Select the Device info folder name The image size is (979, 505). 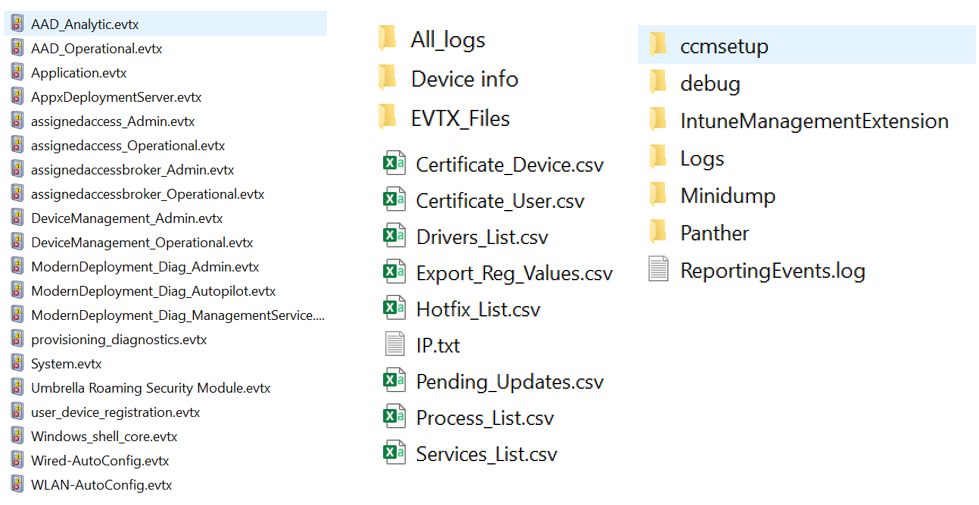point(465,79)
